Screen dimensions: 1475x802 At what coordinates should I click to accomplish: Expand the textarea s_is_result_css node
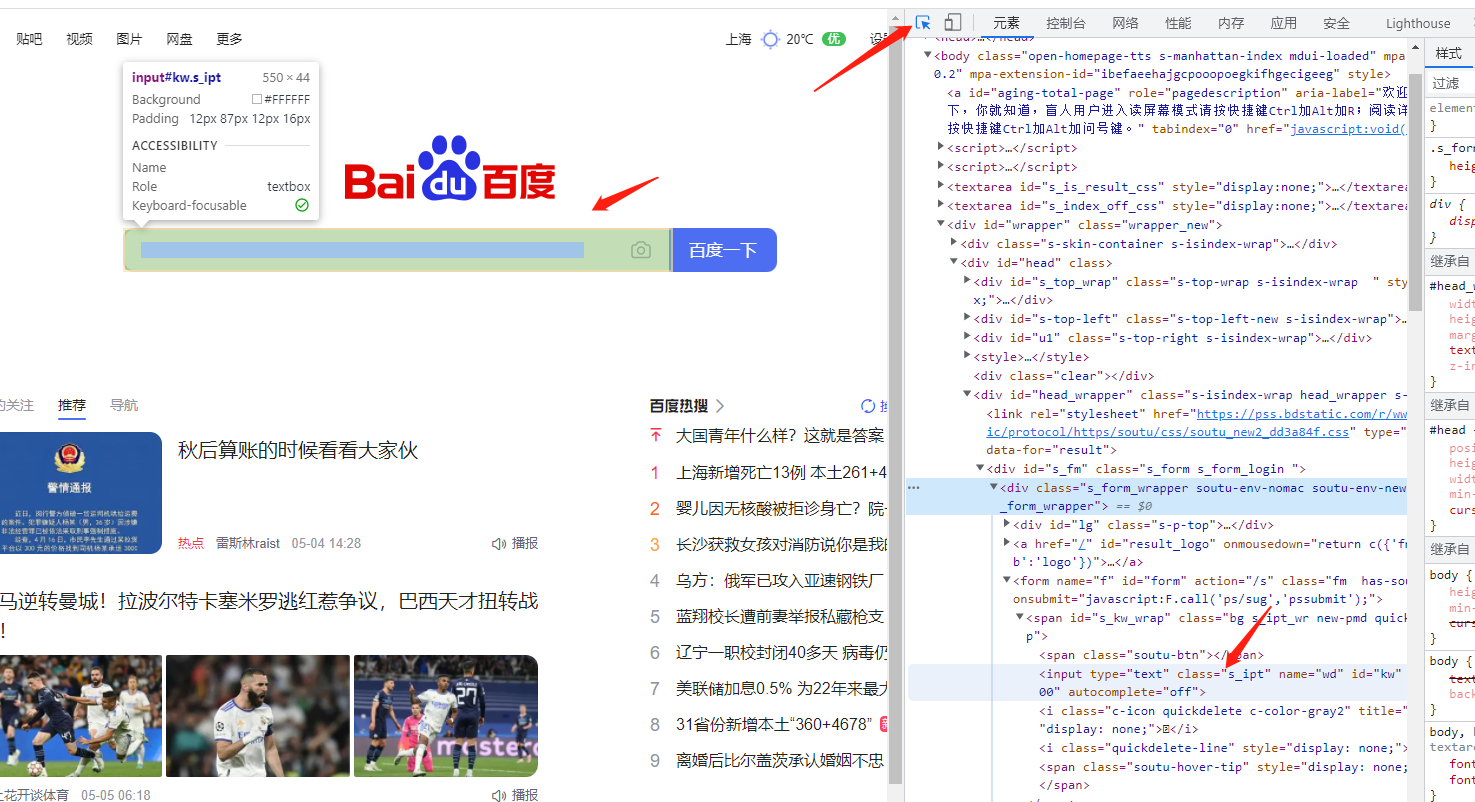[x=940, y=186]
